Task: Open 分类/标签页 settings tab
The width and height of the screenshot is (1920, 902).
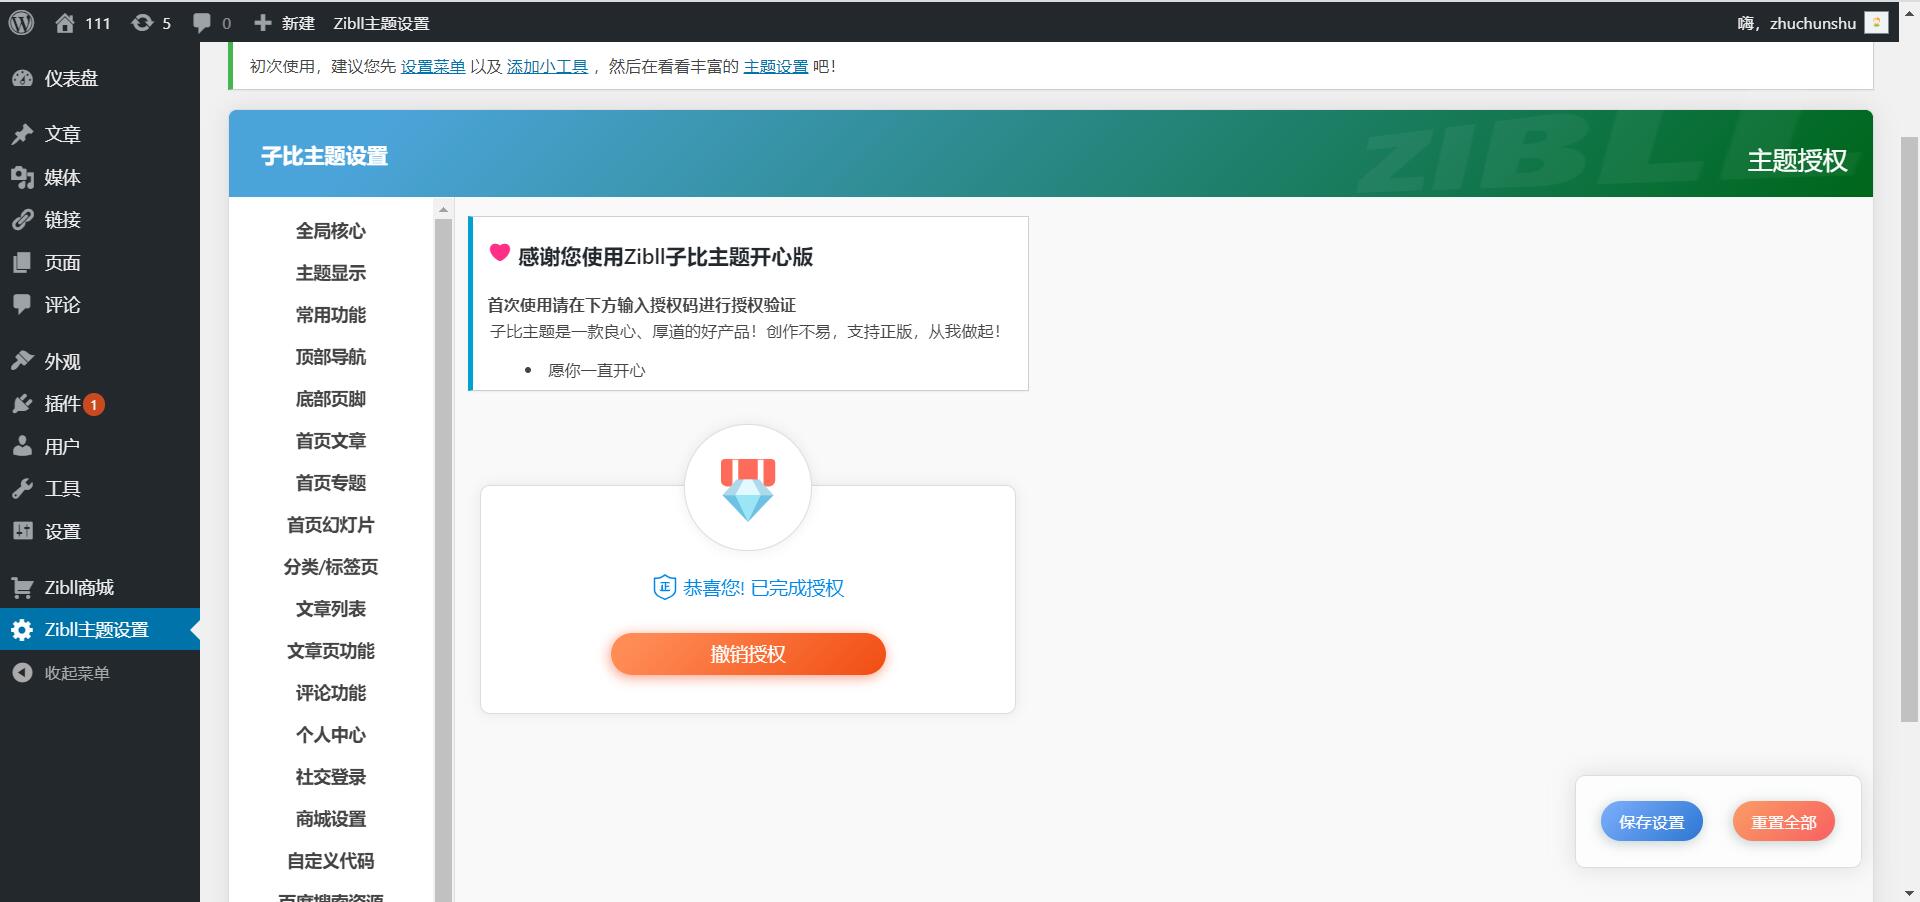Action: click(x=331, y=567)
